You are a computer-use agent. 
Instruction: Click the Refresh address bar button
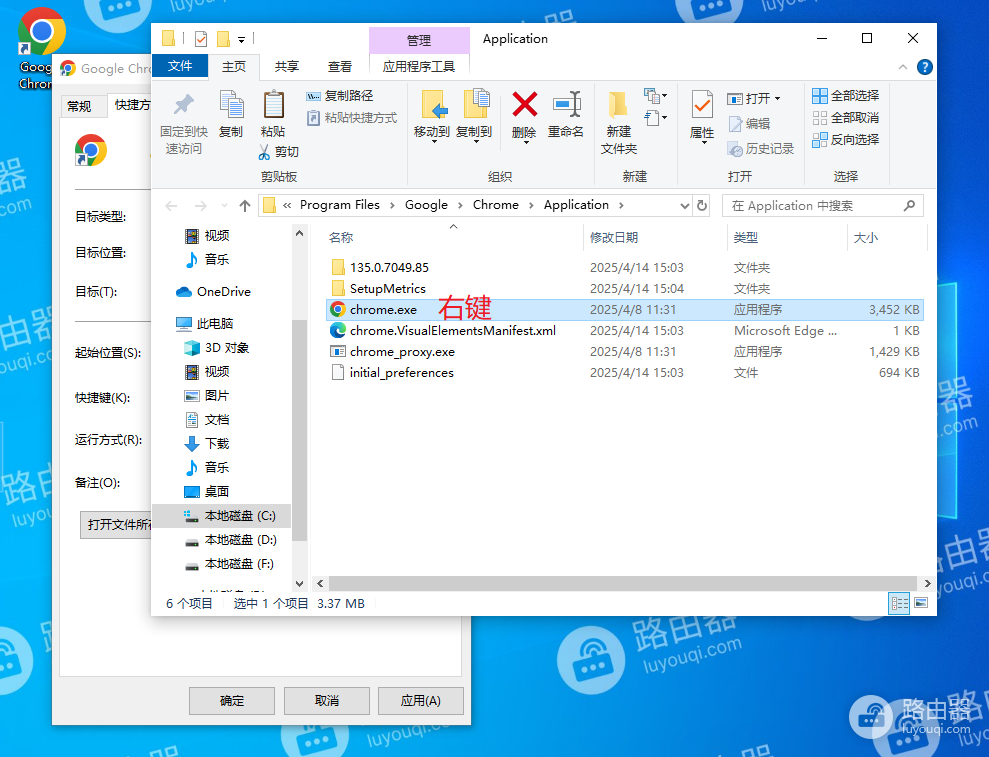(x=701, y=206)
